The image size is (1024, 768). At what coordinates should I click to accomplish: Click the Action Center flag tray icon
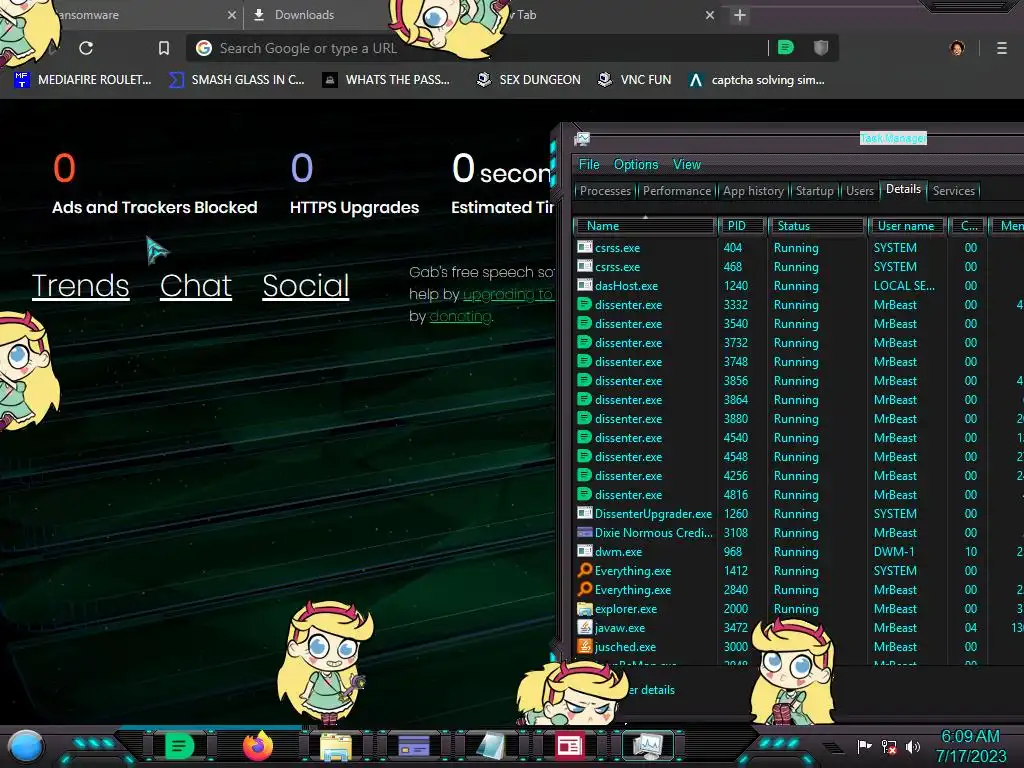click(864, 746)
